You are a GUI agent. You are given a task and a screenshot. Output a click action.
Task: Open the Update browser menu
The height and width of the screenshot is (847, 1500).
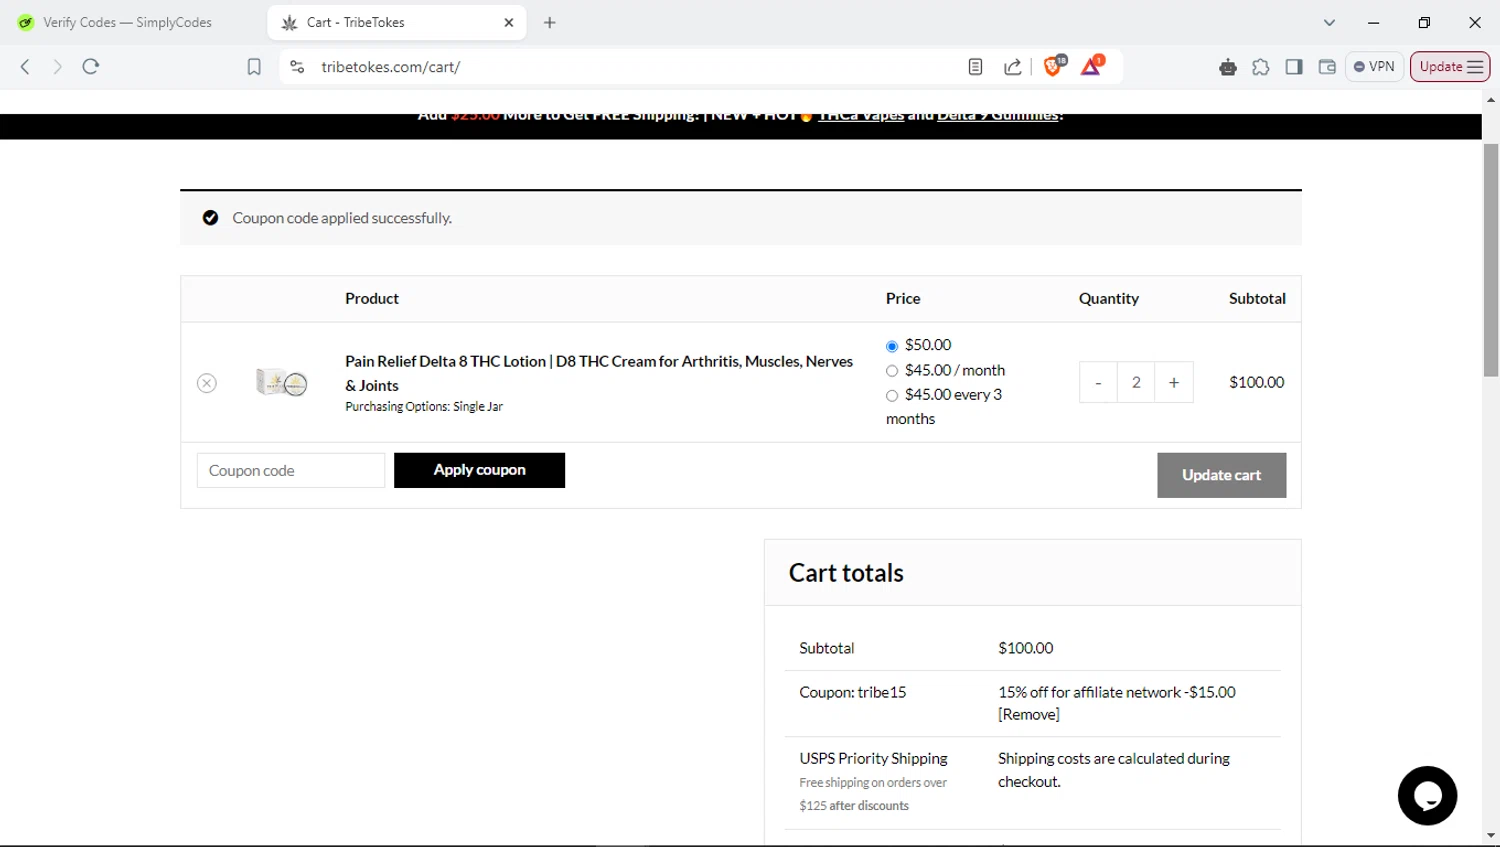click(1450, 67)
